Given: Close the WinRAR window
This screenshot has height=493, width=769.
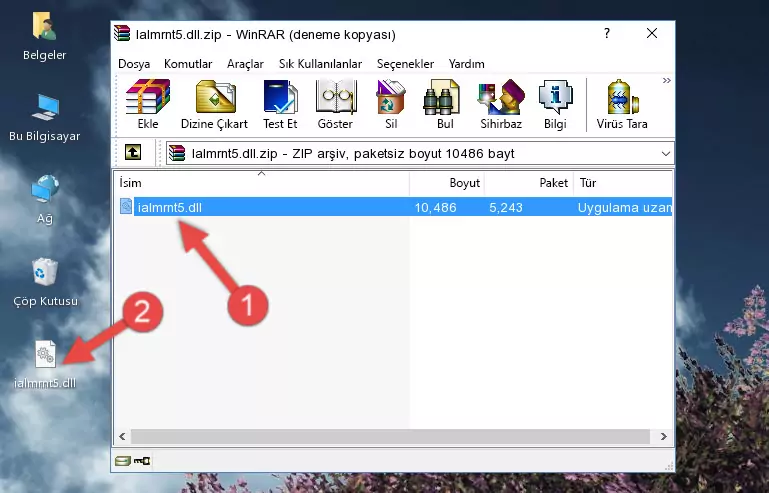Looking at the screenshot, I should (x=652, y=33).
